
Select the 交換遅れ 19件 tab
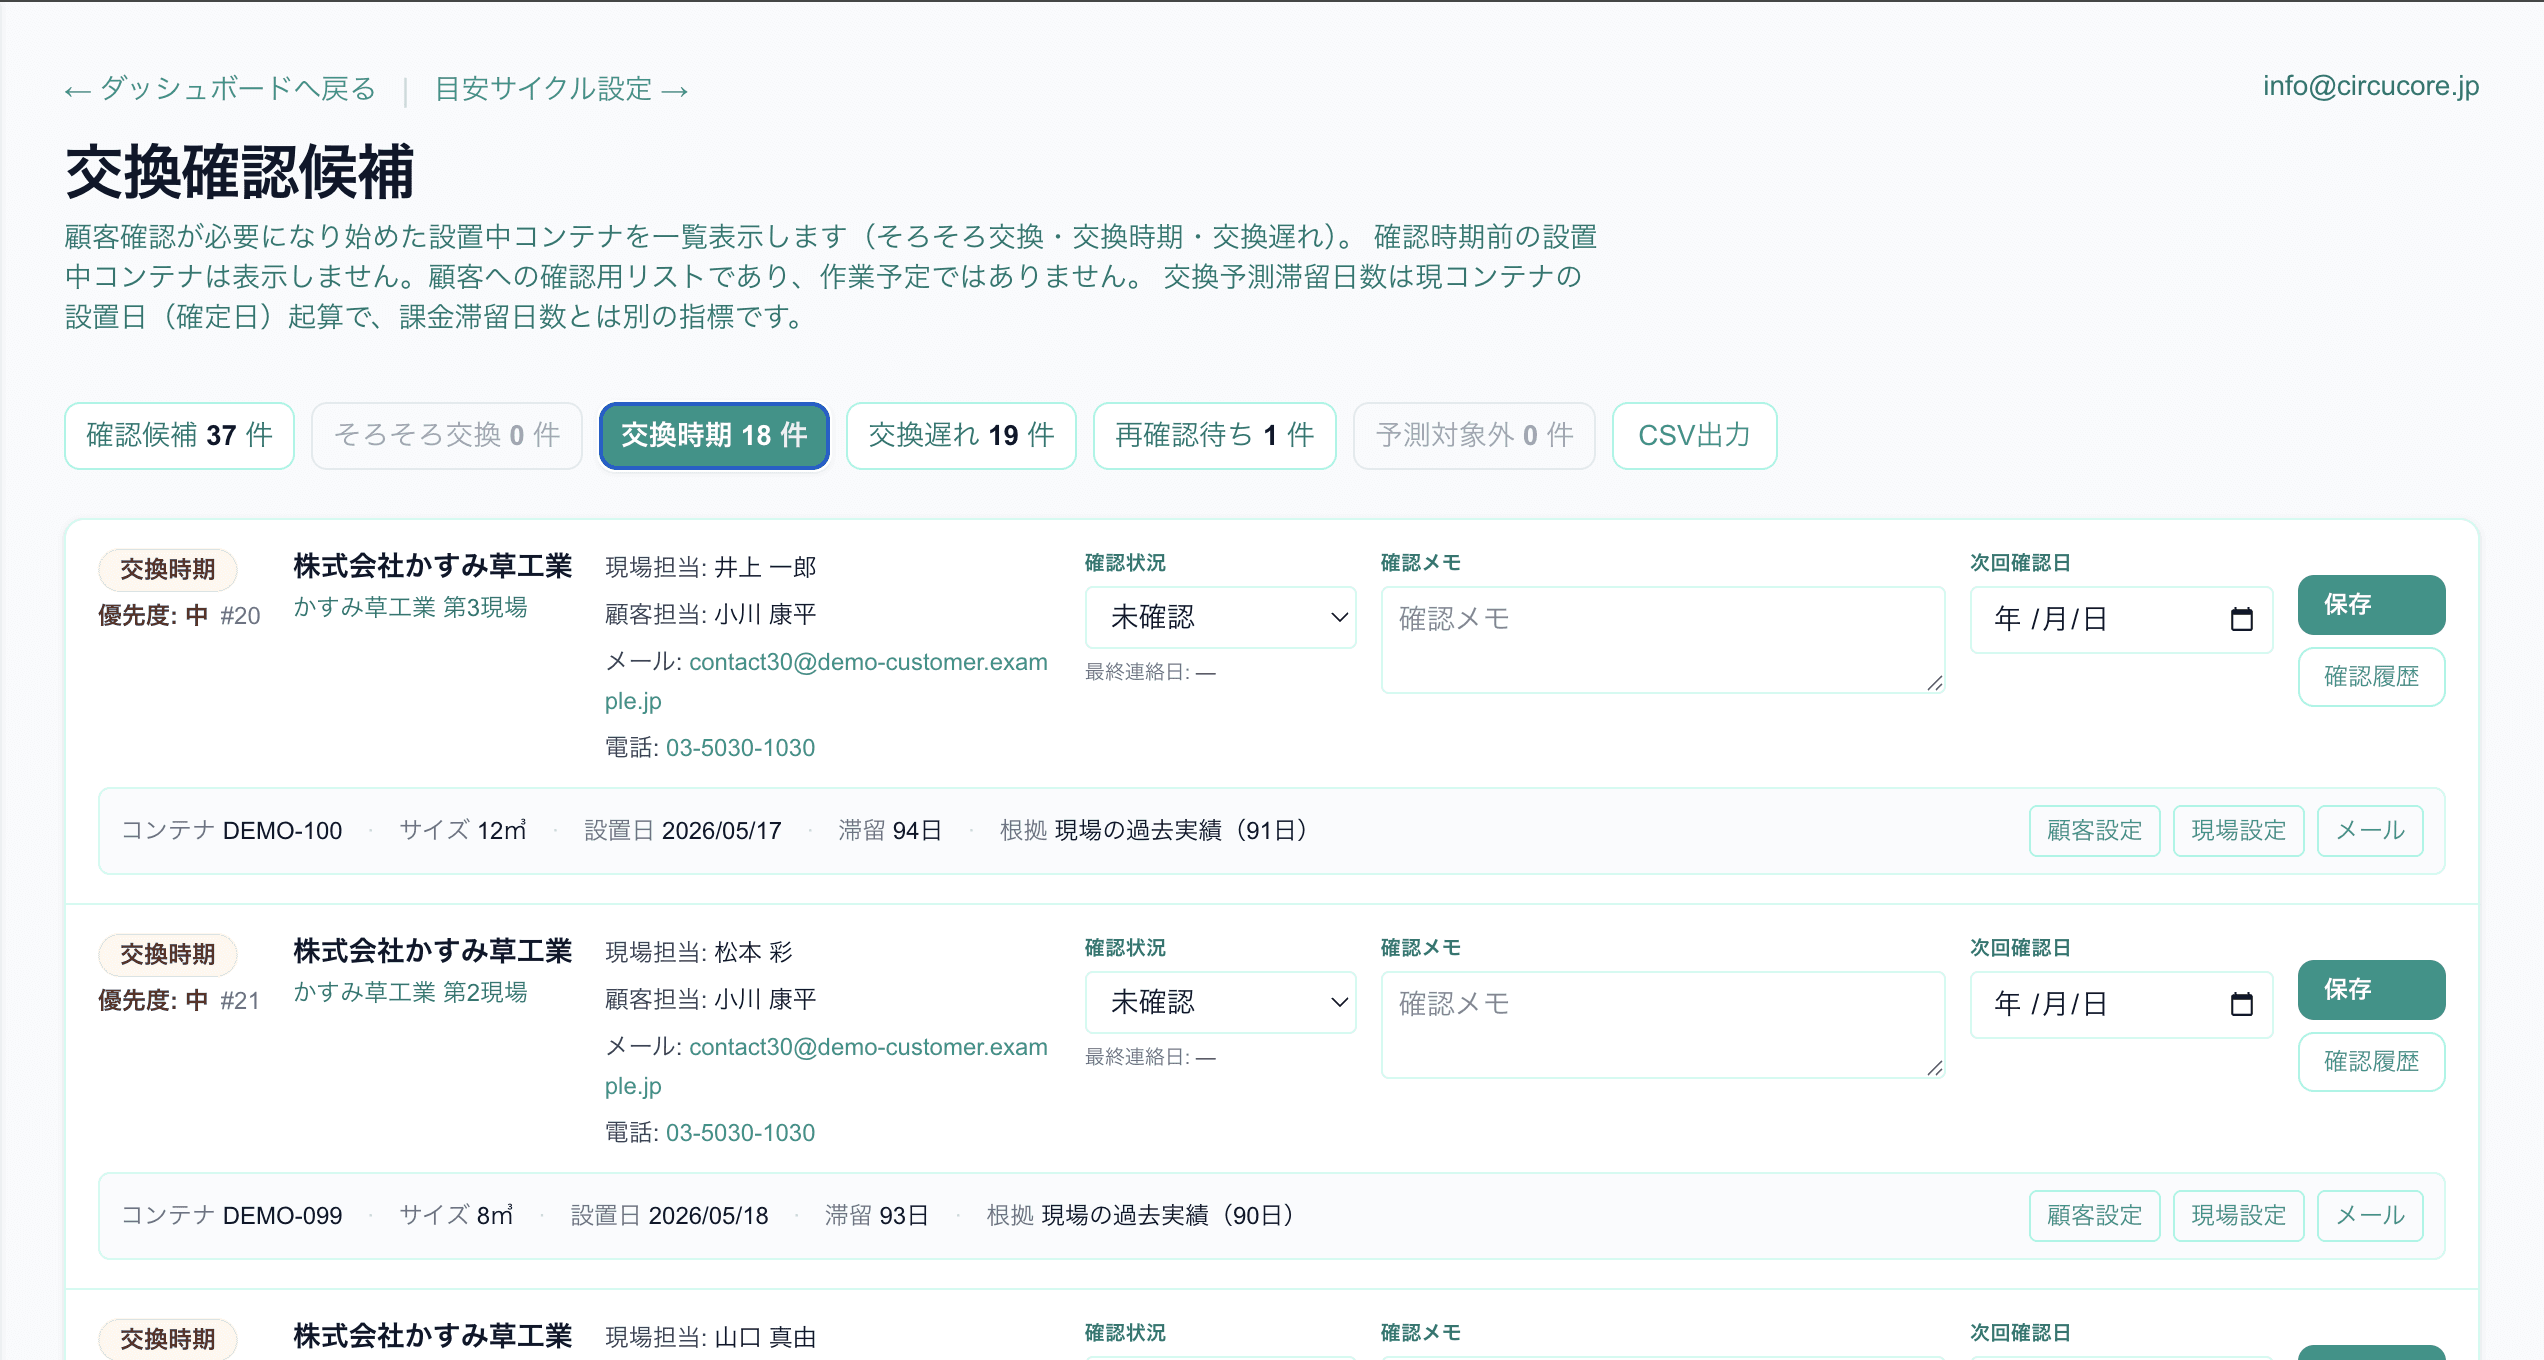pos(961,435)
